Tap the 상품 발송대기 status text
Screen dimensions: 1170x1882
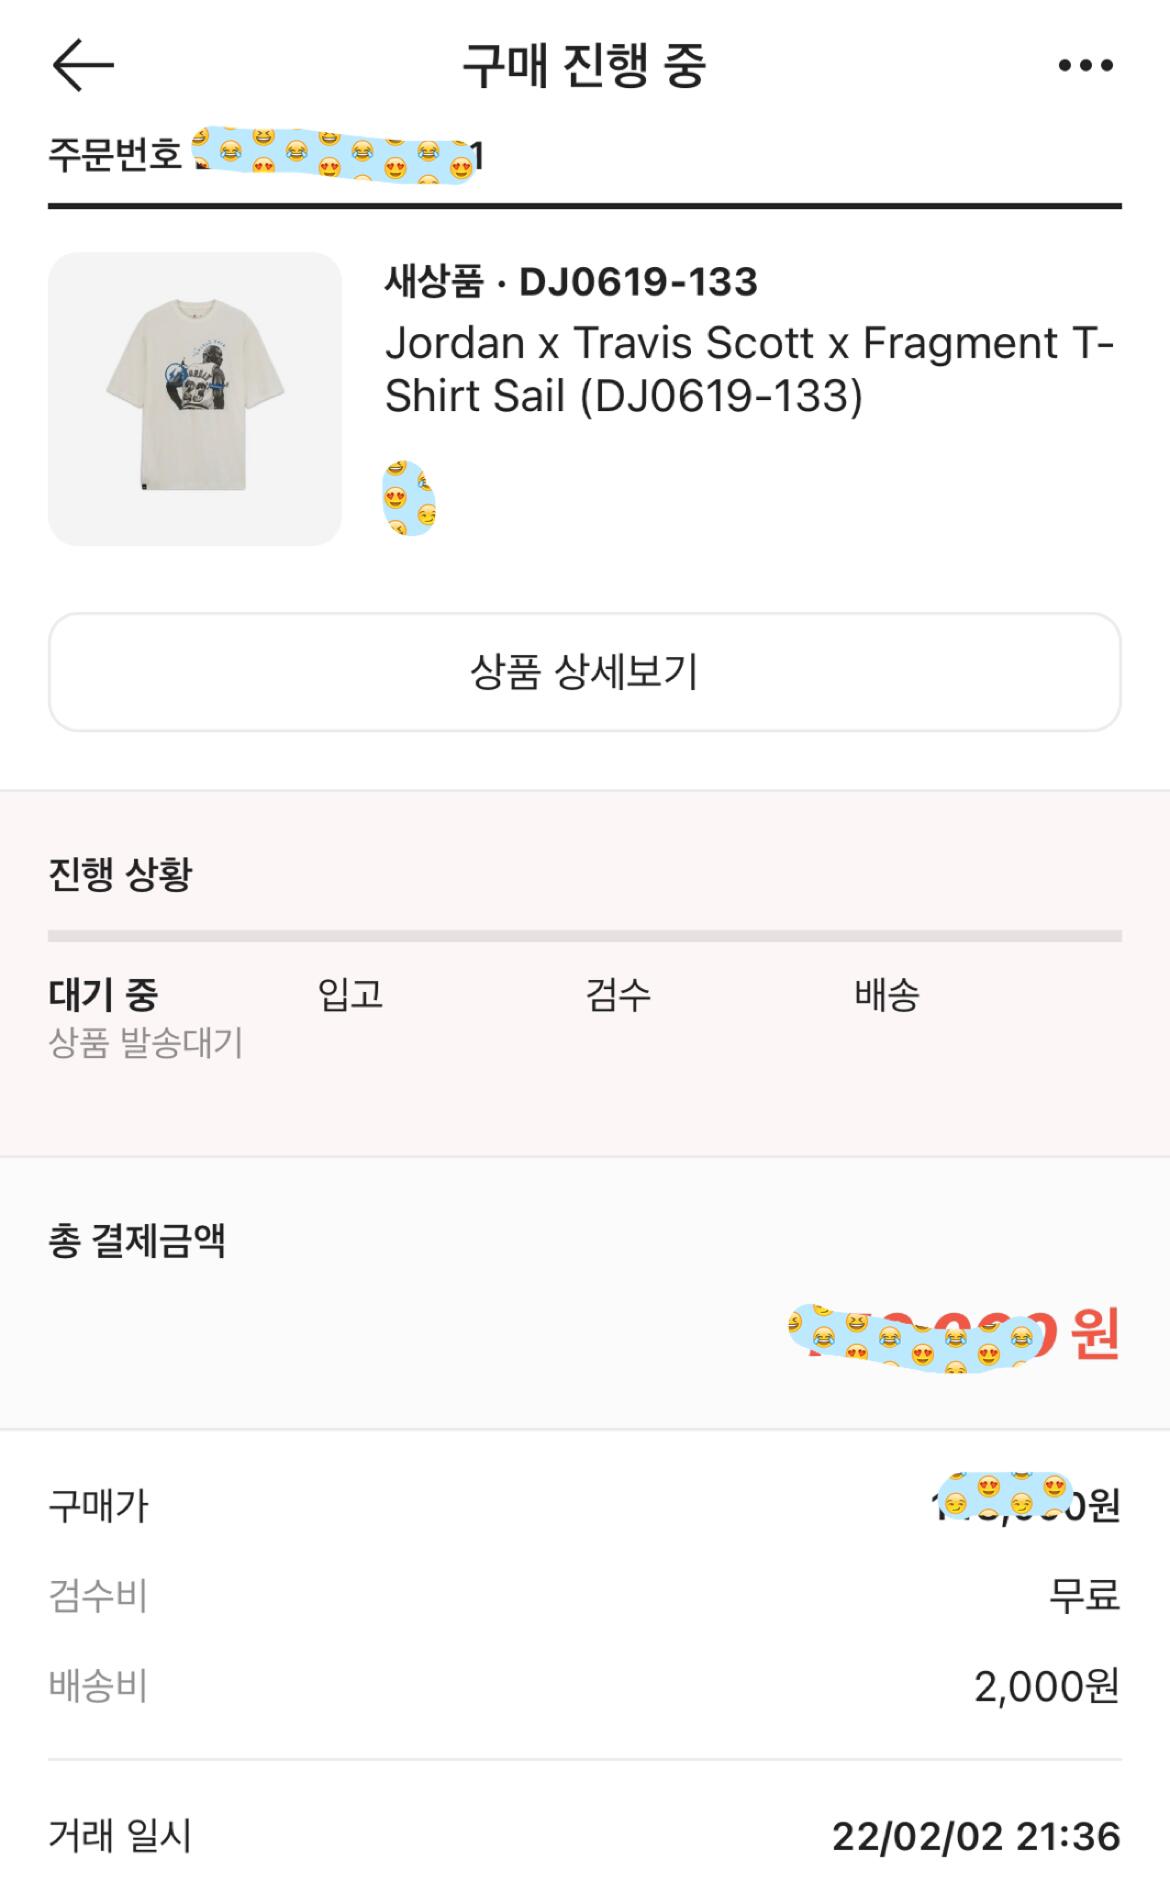(146, 1043)
